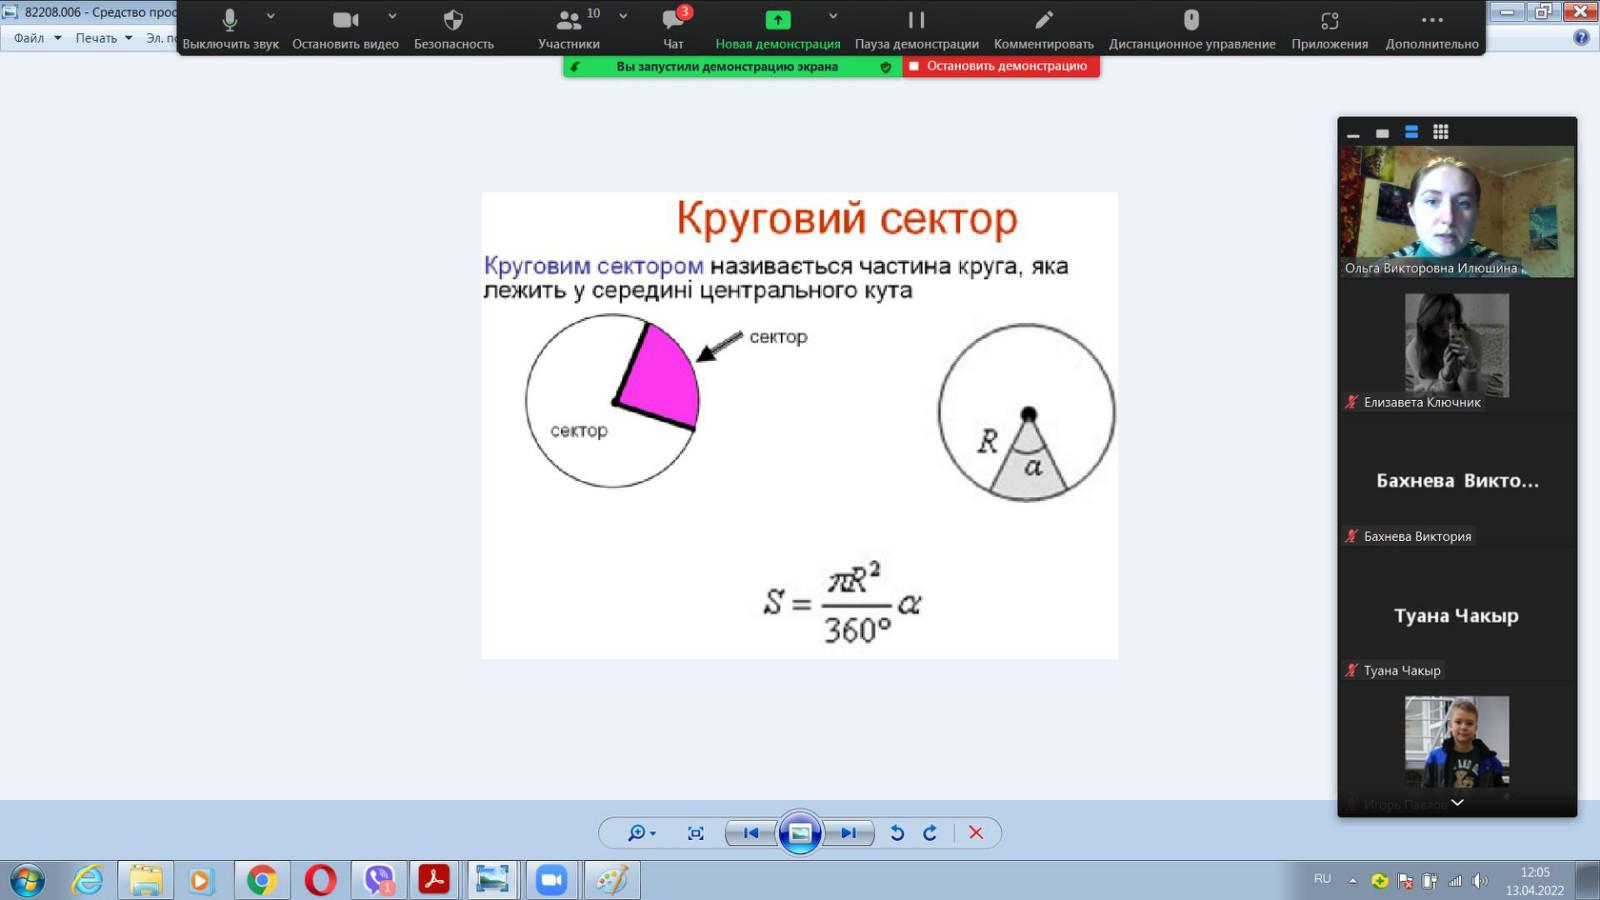Open the Файл menu
This screenshot has width=1600, height=900.
pyautogui.click(x=37, y=38)
